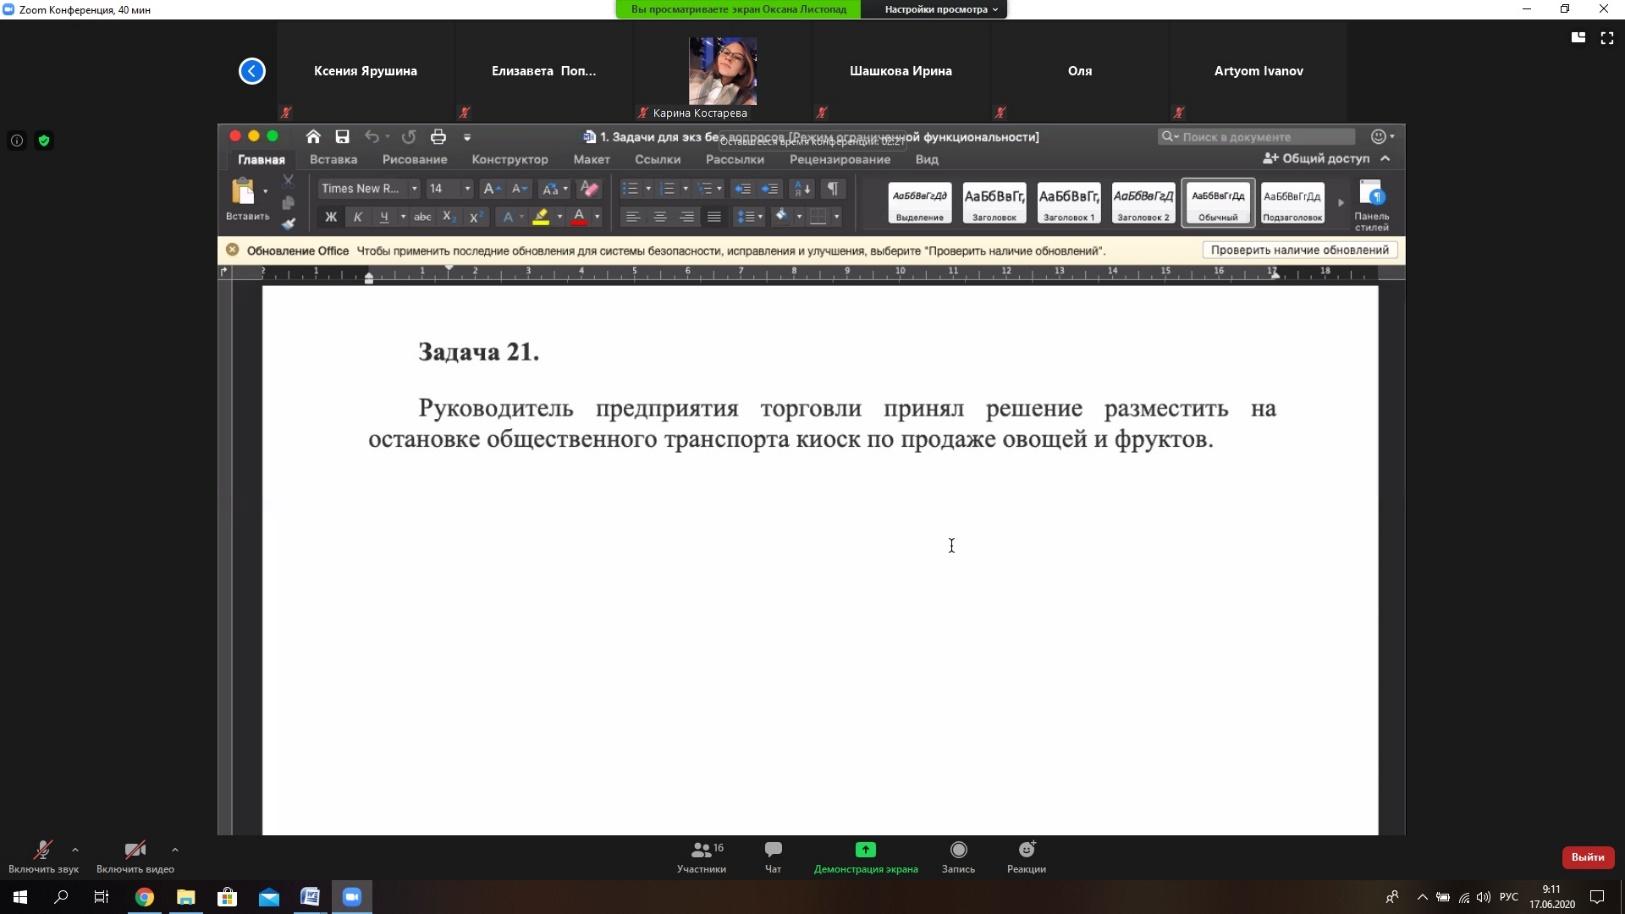Open Zoom reactions (Реакции)
1625x914 pixels.
(x=1026, y=857)
